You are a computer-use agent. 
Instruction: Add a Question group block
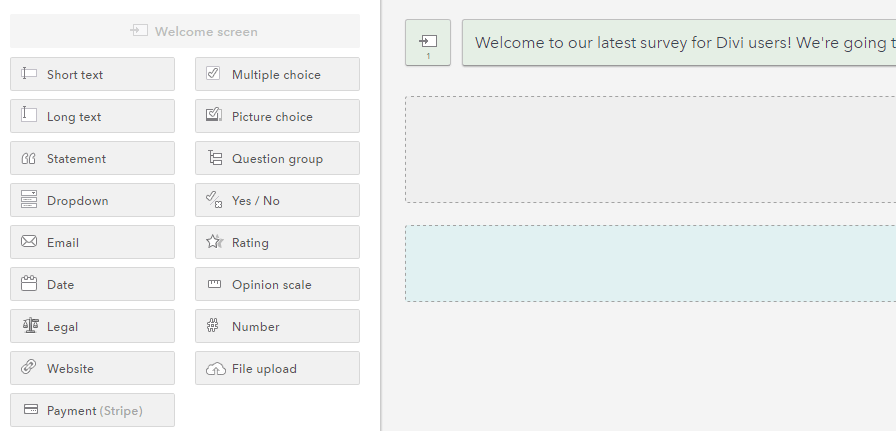click(277, 158)
